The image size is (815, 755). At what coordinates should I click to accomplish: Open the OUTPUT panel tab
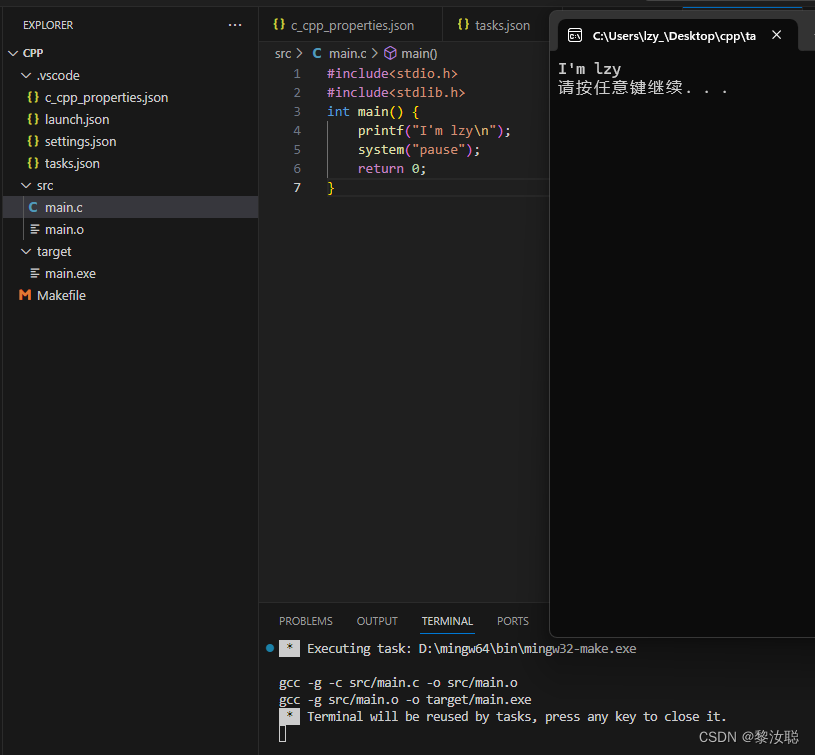[377, 621]
